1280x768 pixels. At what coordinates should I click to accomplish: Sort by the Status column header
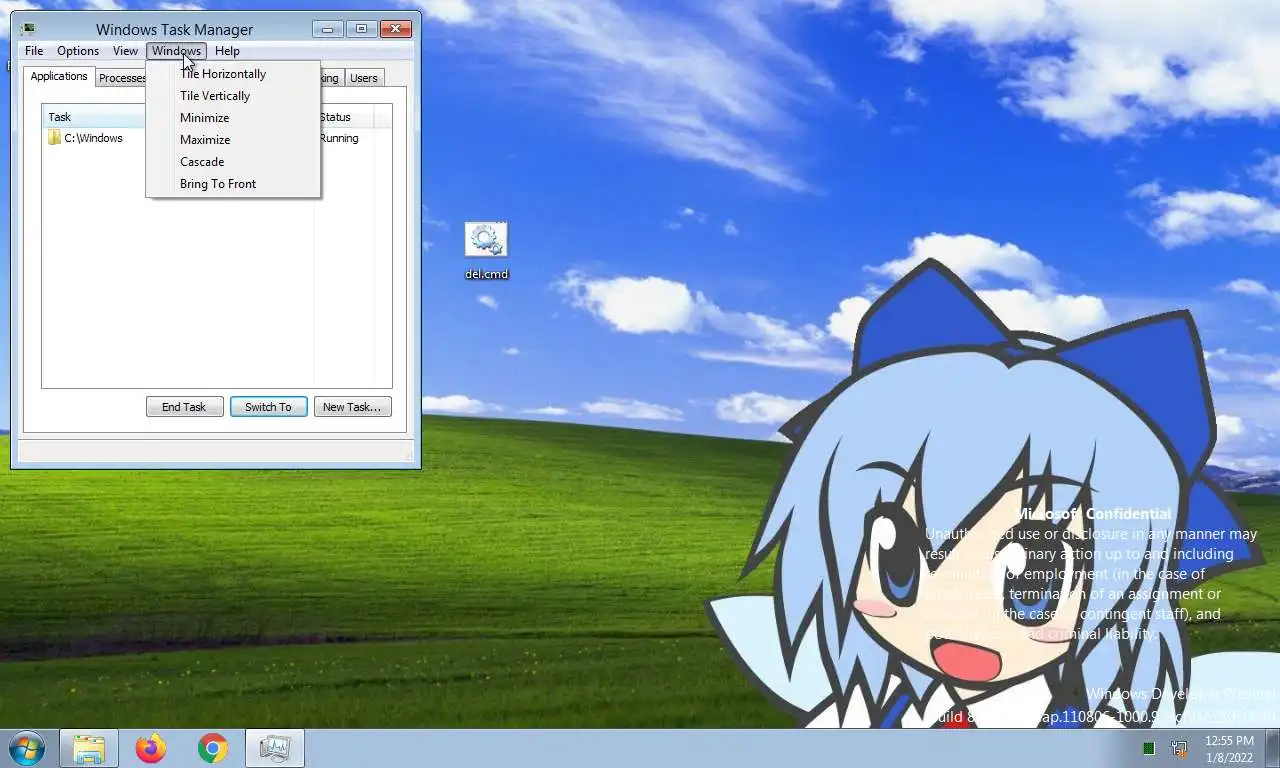[x=345, y=117]
